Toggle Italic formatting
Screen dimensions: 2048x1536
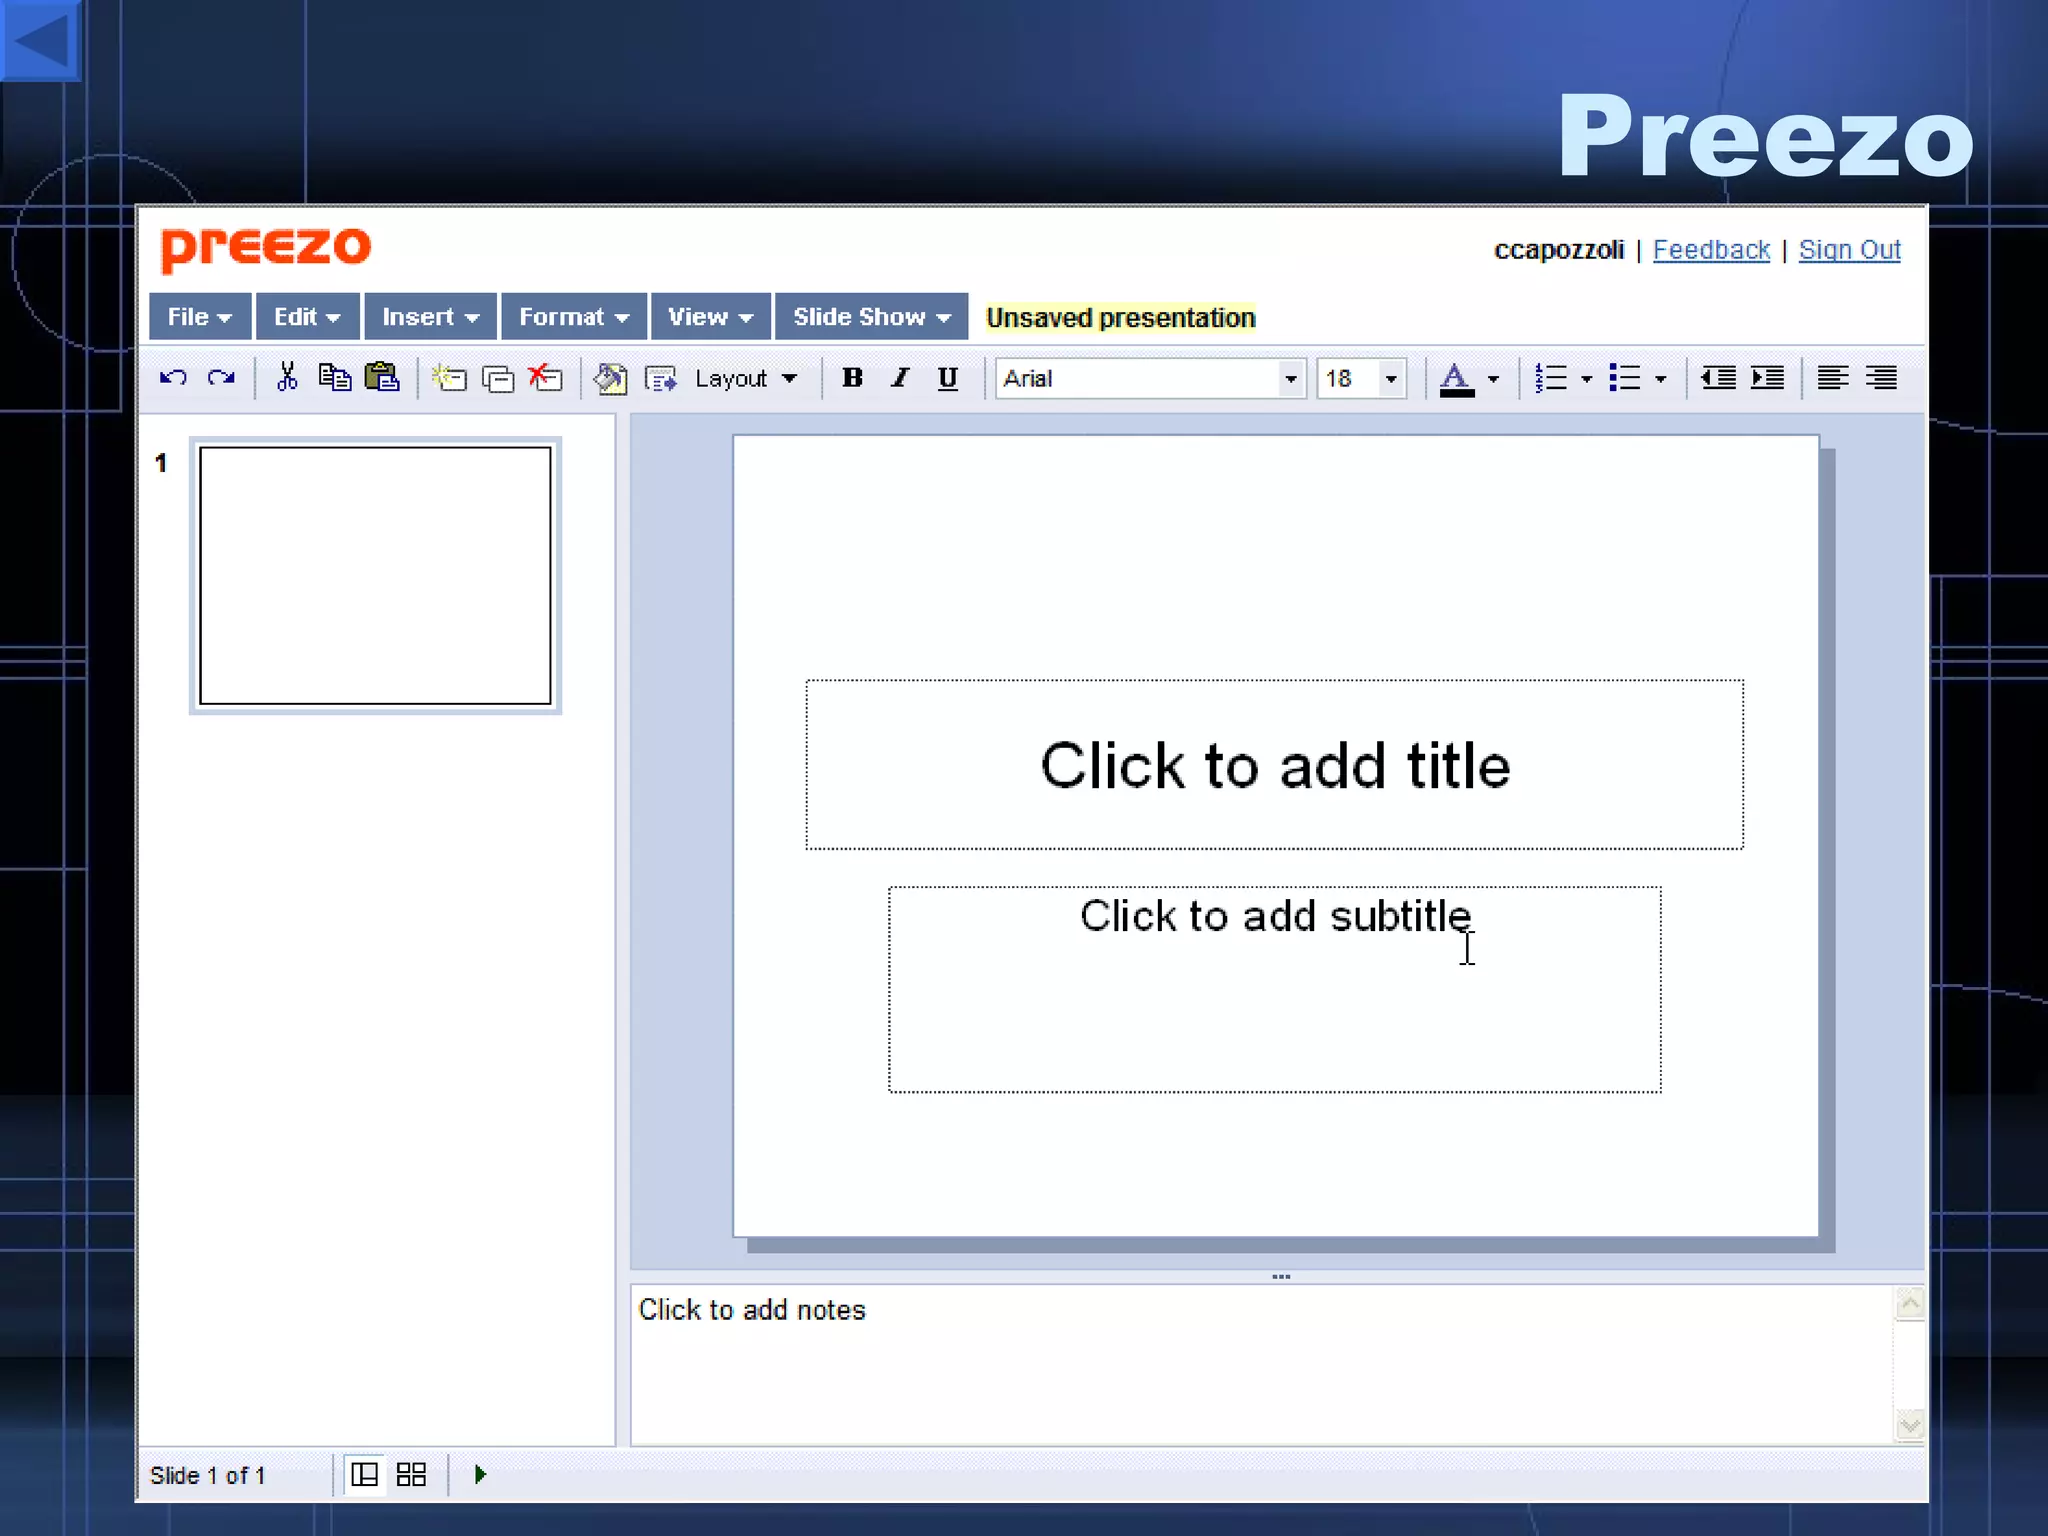(x=900, y=378)
